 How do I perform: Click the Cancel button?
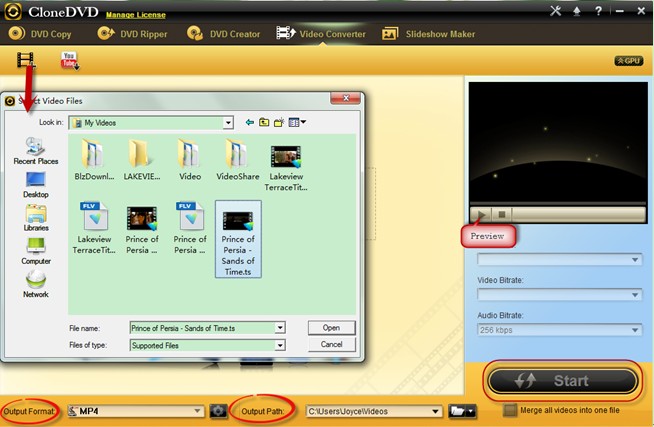332,344
